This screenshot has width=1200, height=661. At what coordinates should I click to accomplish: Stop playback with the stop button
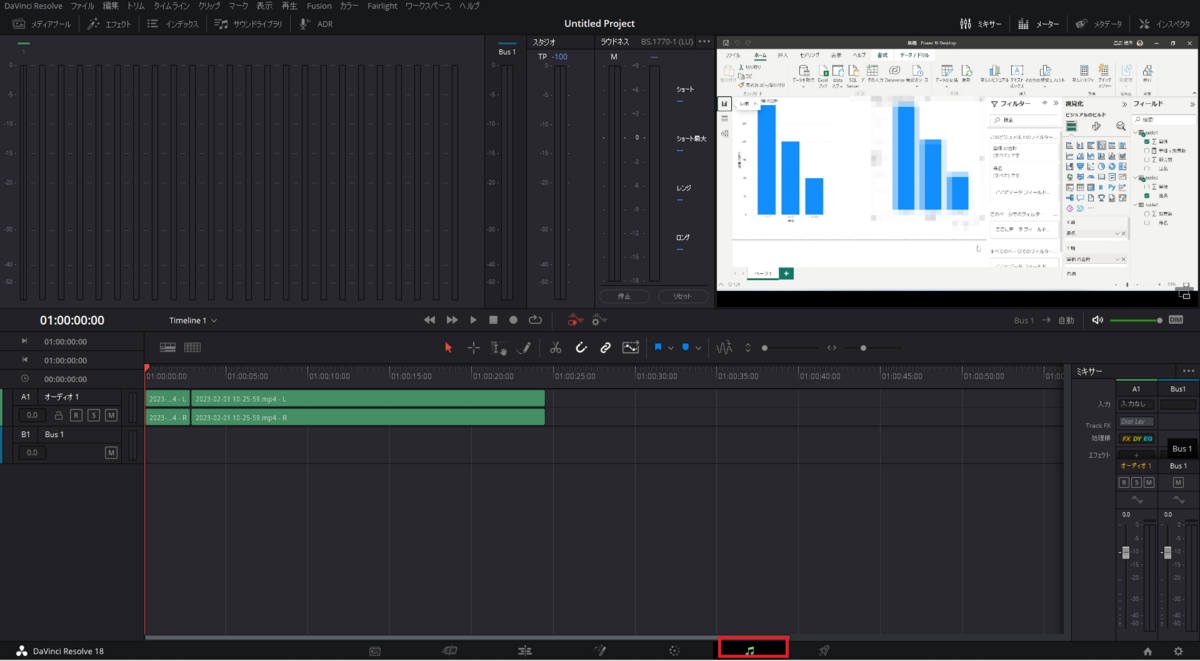point(493,320)
